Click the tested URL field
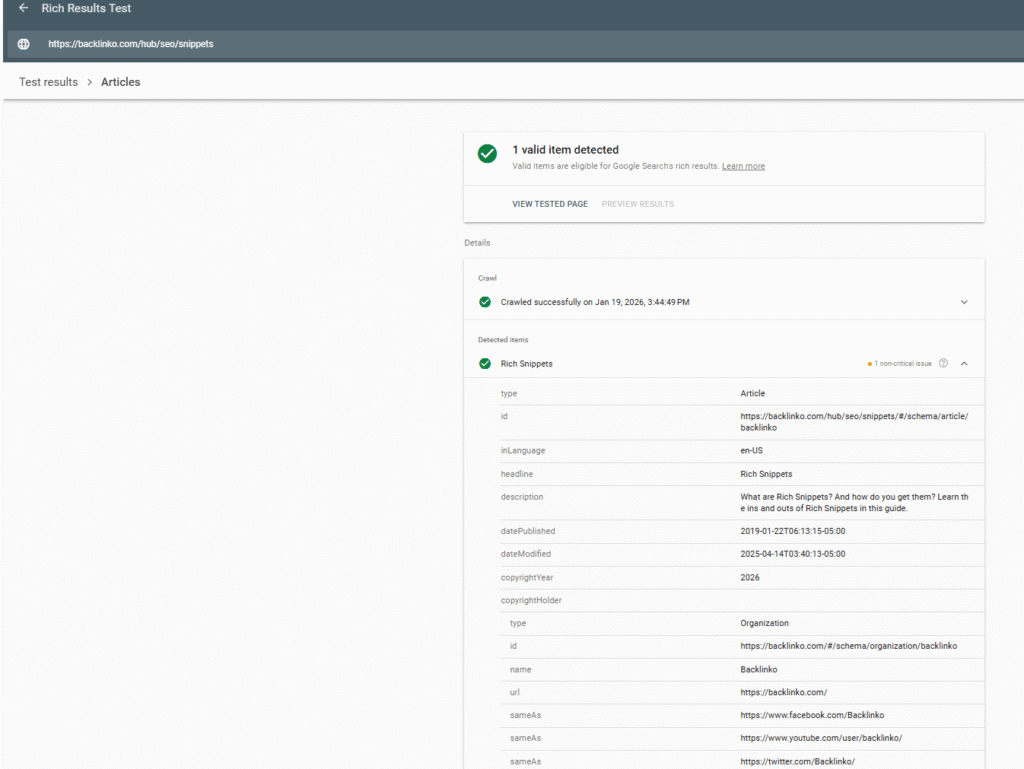1024x769 pixels. click(131, 44)
